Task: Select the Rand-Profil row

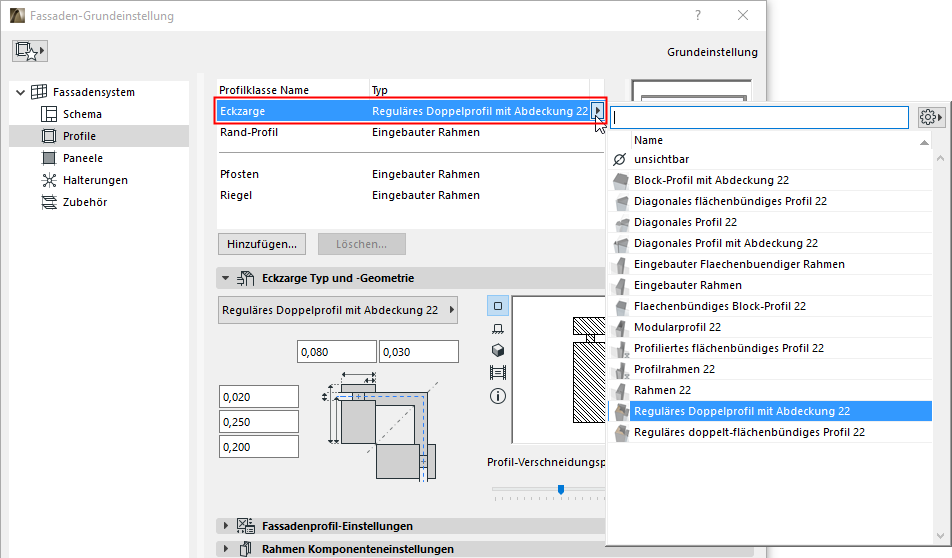Action: (410, 132)
